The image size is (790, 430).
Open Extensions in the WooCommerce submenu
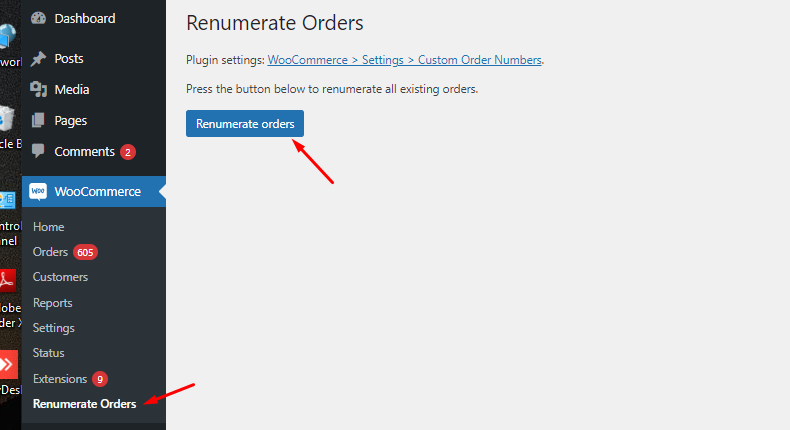(x=60, y=379)
